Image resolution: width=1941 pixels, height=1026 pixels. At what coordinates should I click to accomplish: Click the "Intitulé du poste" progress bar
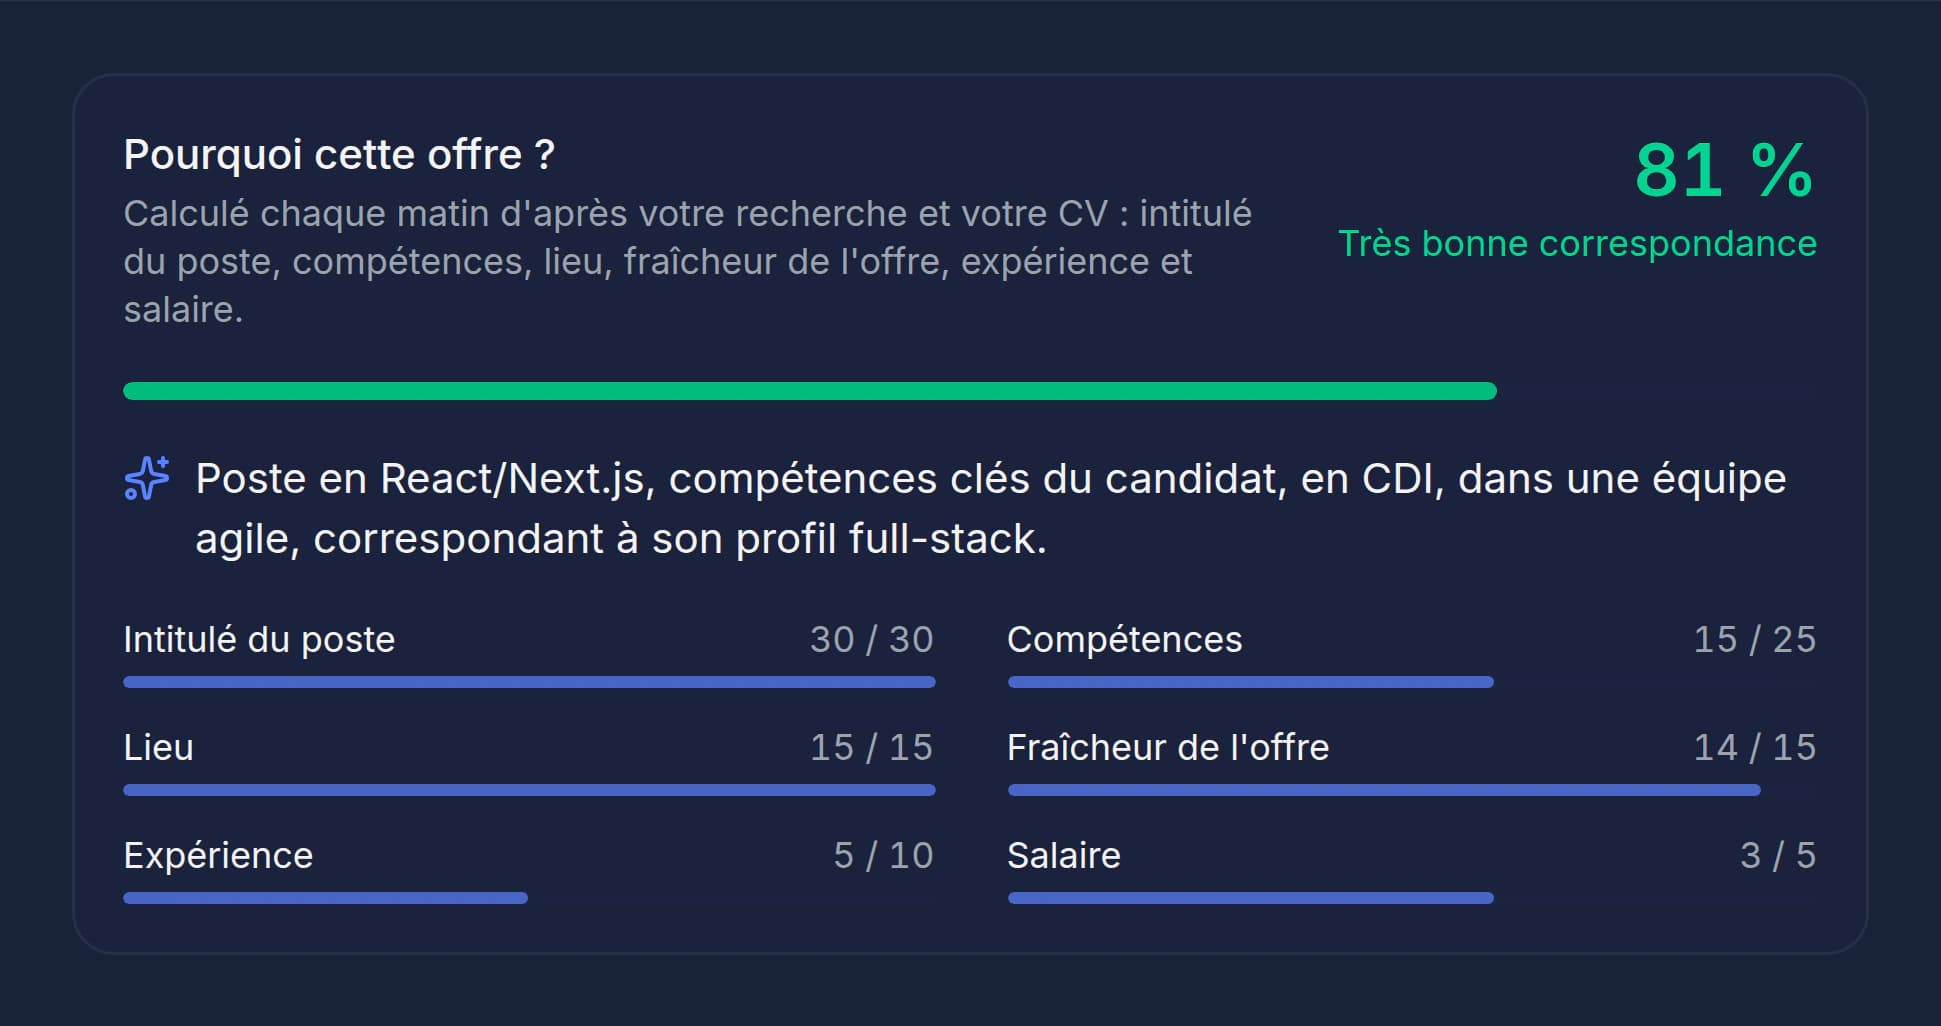point(529,682)
